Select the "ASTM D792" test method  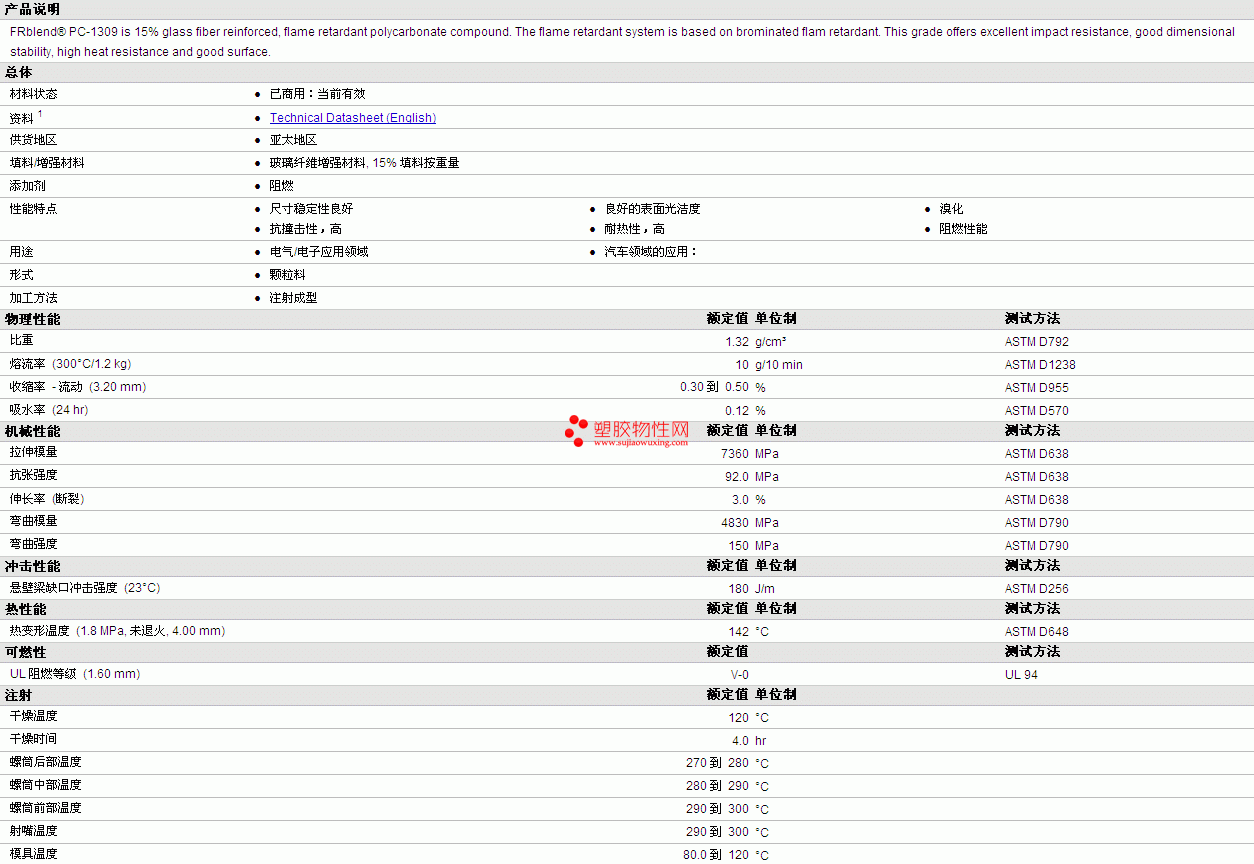(x=1037, y=342)
